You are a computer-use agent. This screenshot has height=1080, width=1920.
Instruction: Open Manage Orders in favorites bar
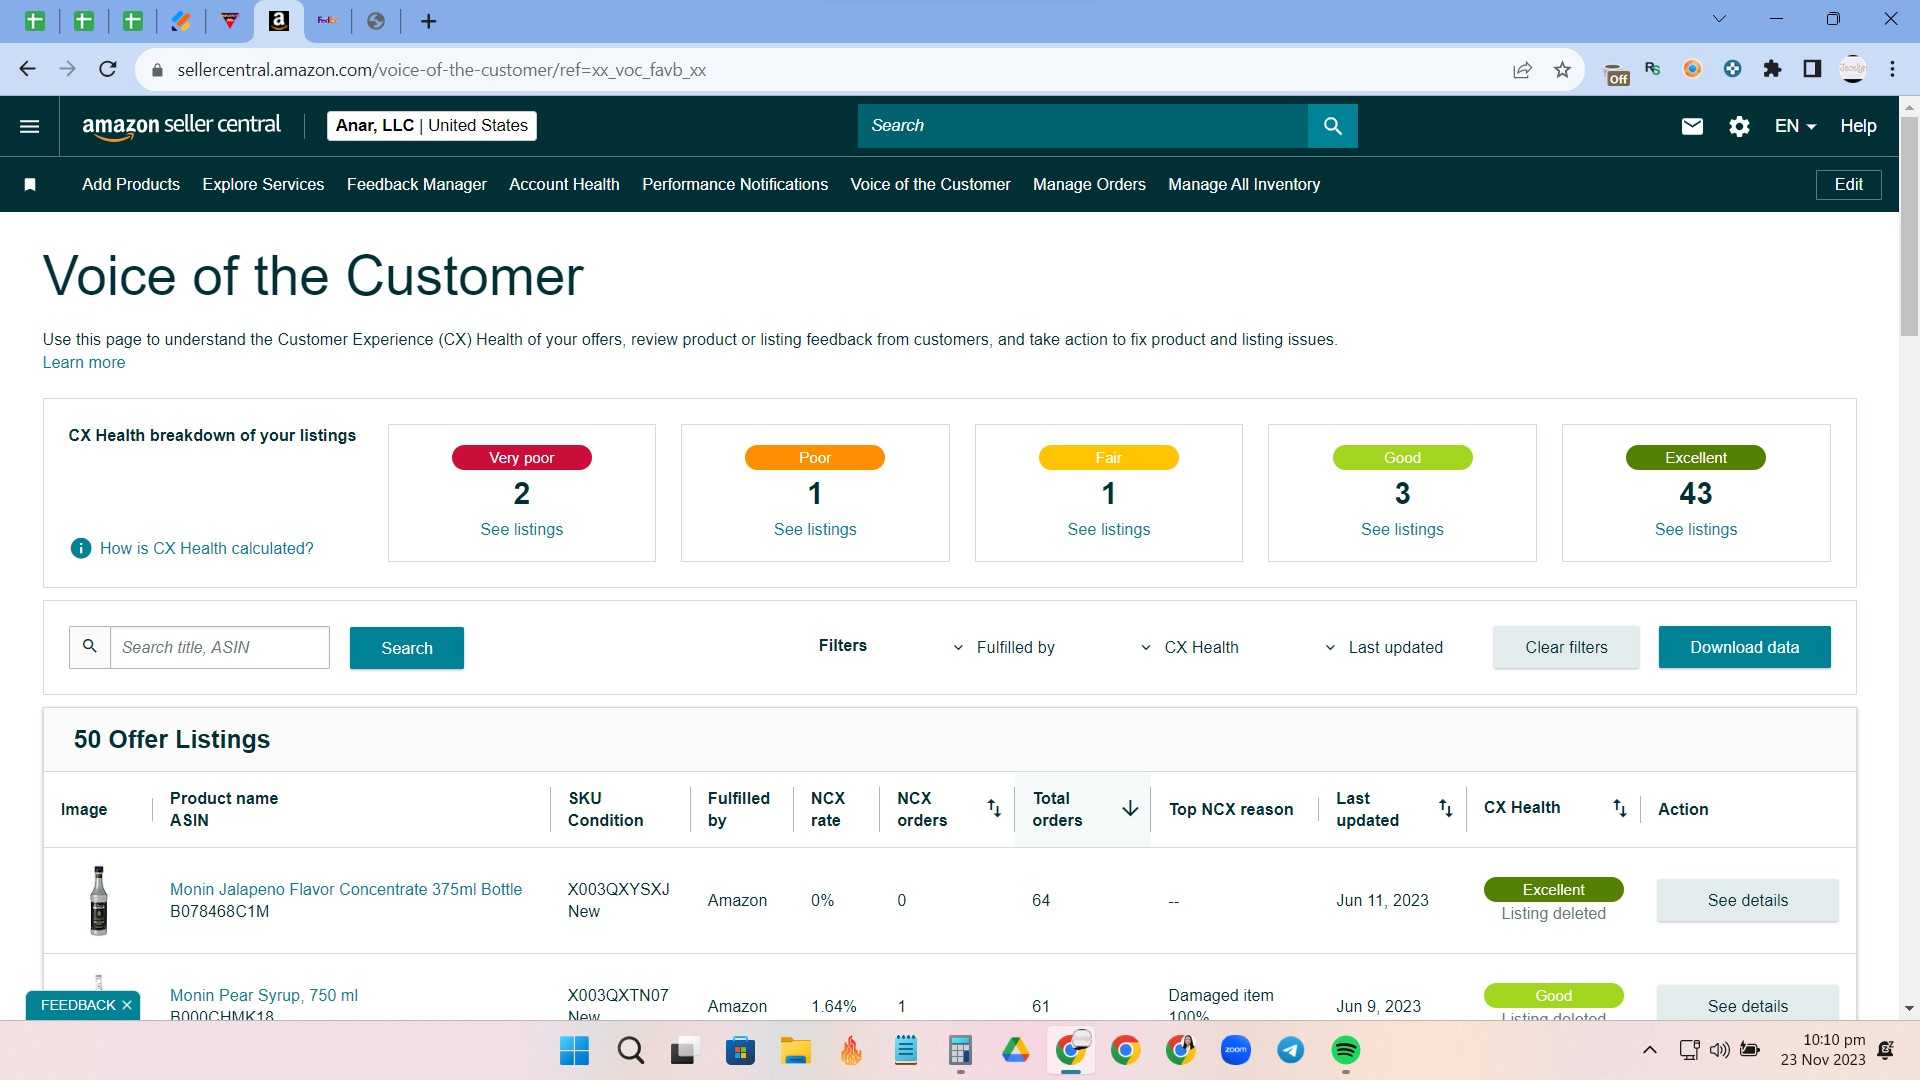point(1089,184)
